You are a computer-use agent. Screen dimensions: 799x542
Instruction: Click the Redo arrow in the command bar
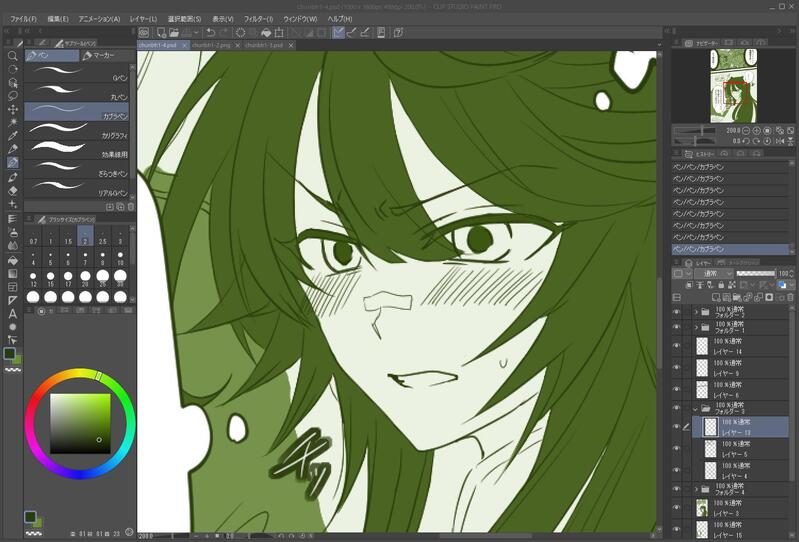pos(224,33)
